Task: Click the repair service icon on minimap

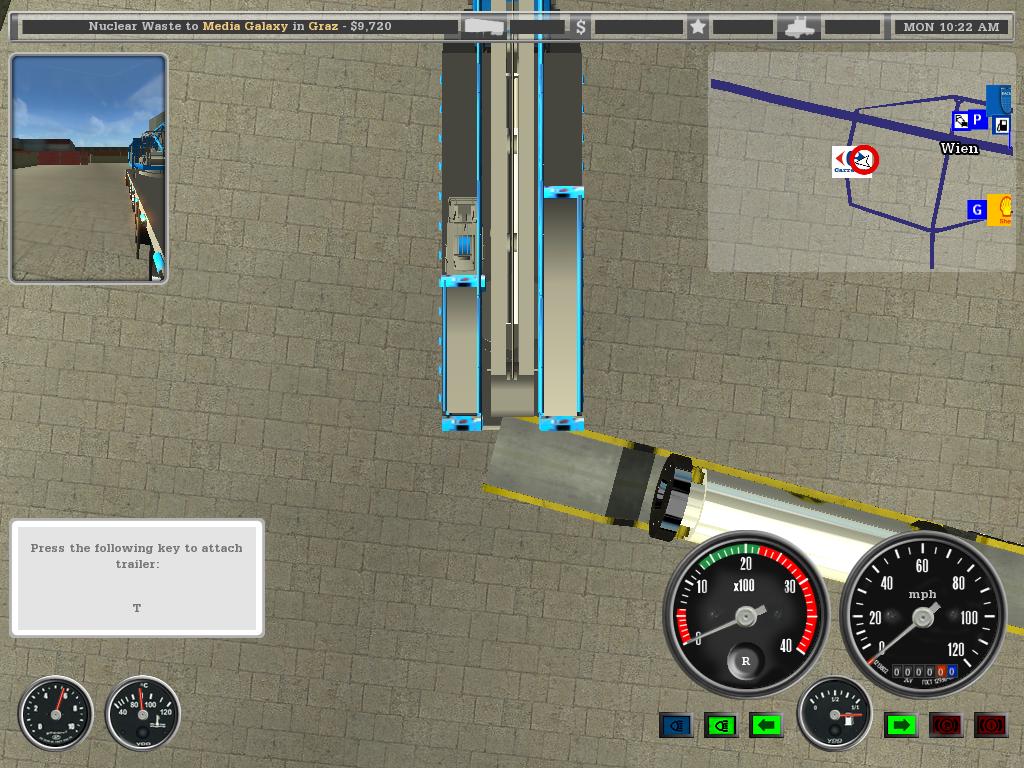Action: [961, 120]
